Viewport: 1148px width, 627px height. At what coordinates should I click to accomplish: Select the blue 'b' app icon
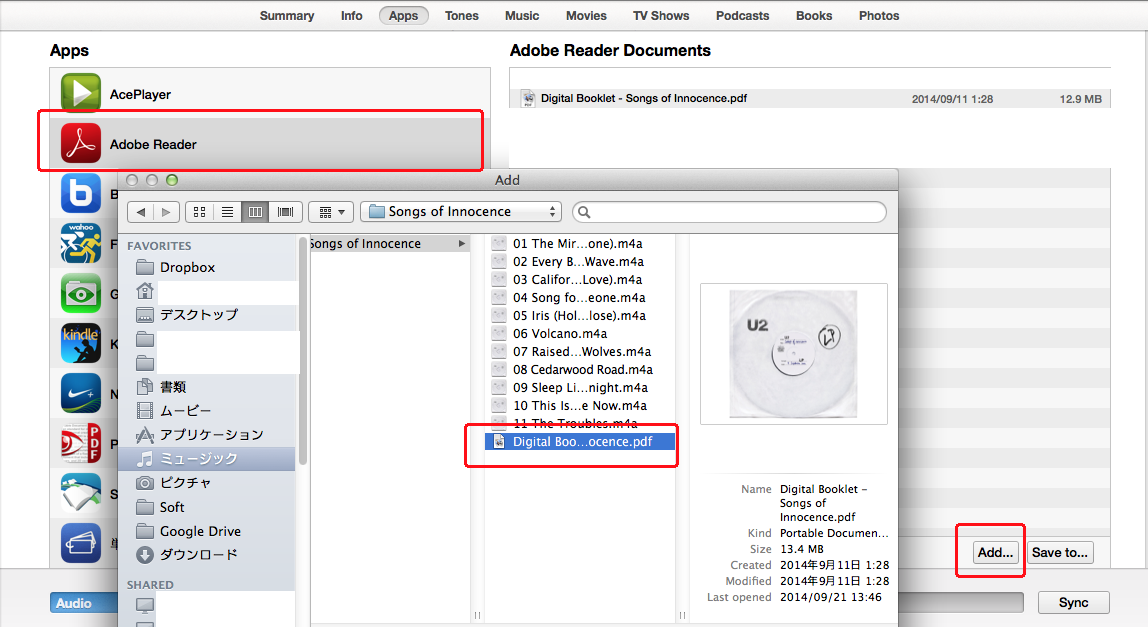(x=81, y=193)
